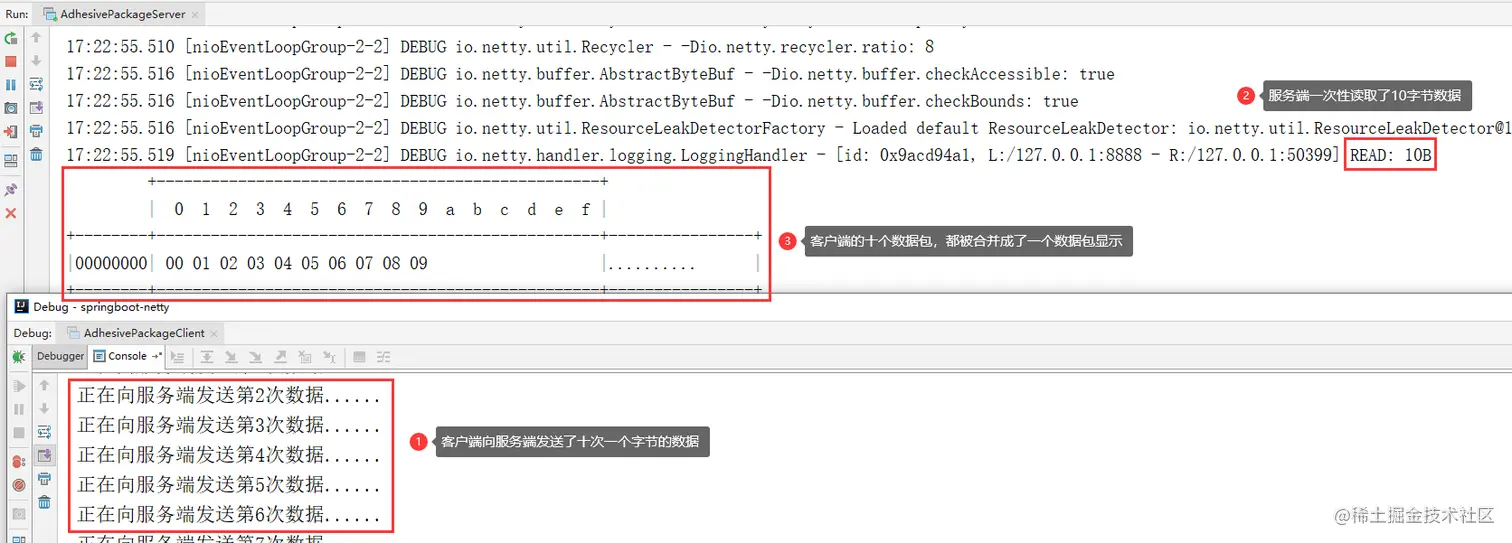
Task: Click the Step Into debugger icon
Action: (x=231, y=356)
